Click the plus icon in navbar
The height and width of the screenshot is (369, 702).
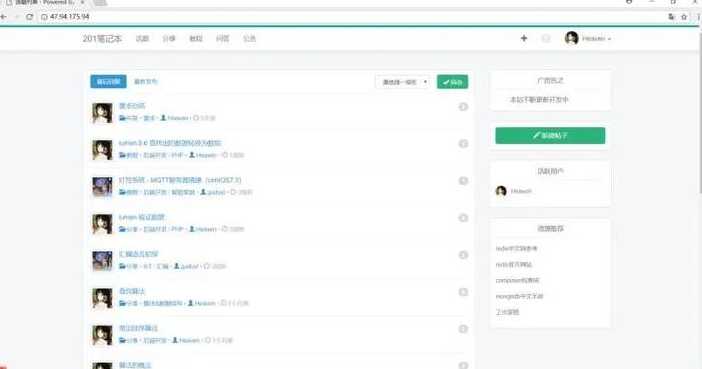[x=524, y=39]
